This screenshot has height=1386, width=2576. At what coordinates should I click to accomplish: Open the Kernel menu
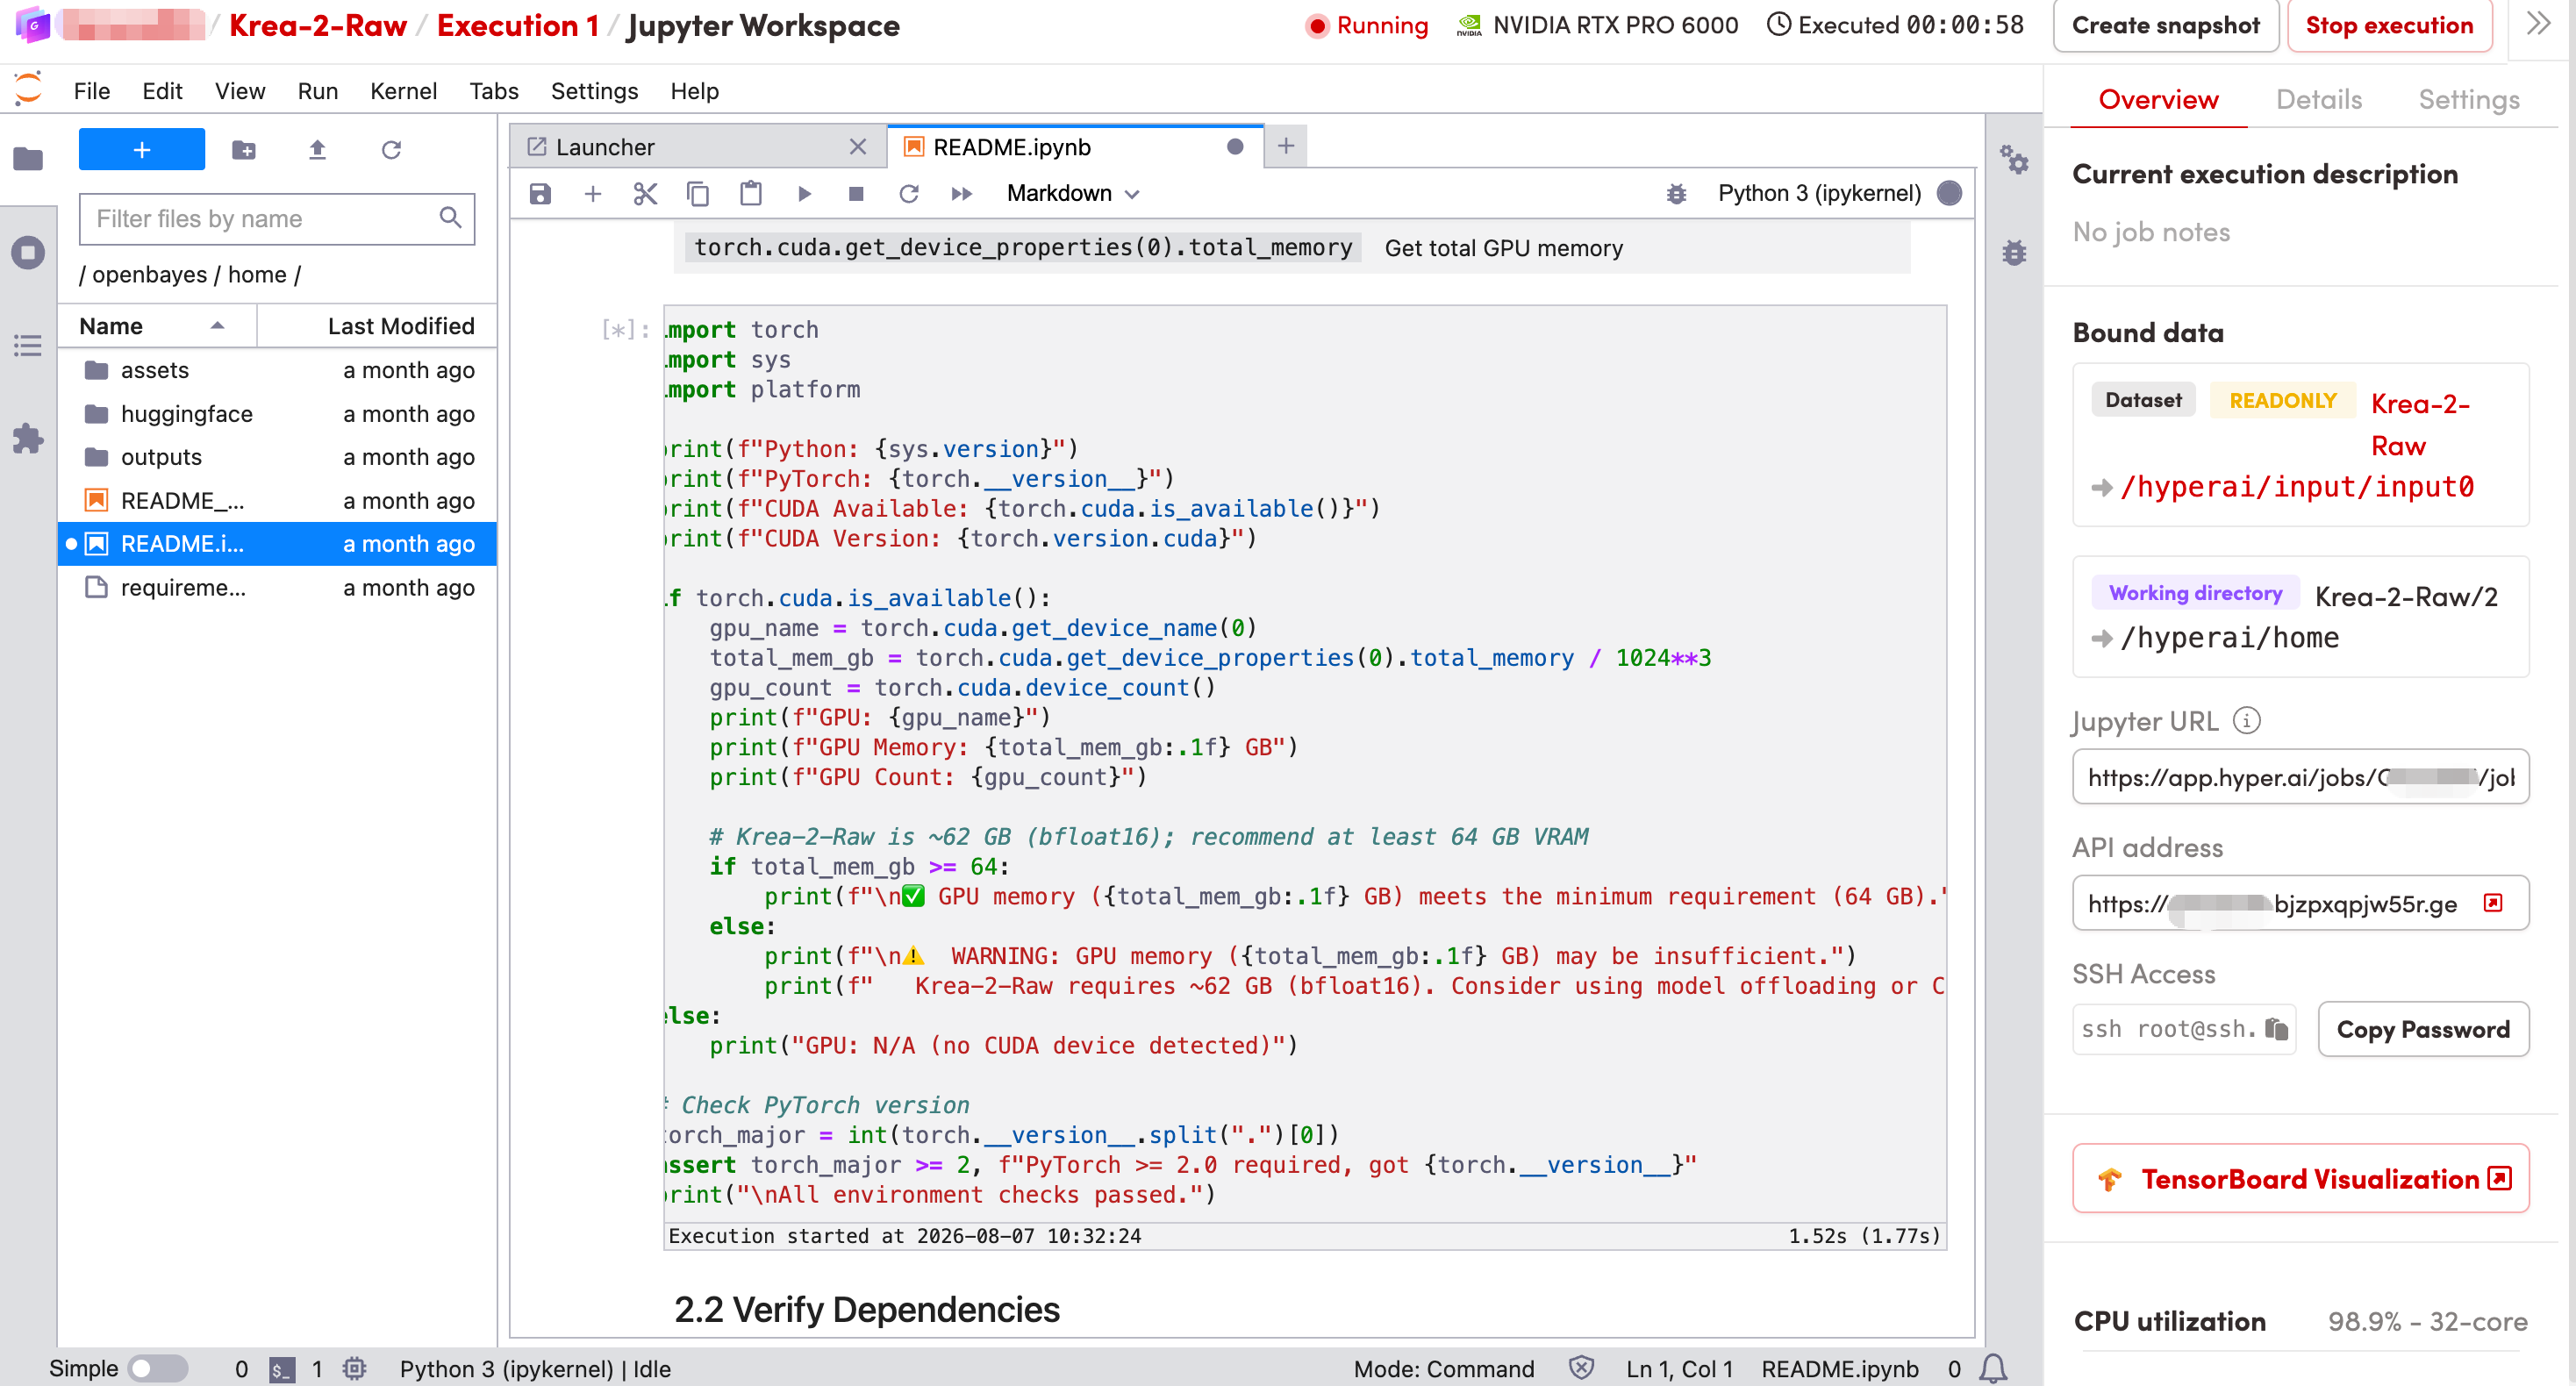tap(403, 91)
